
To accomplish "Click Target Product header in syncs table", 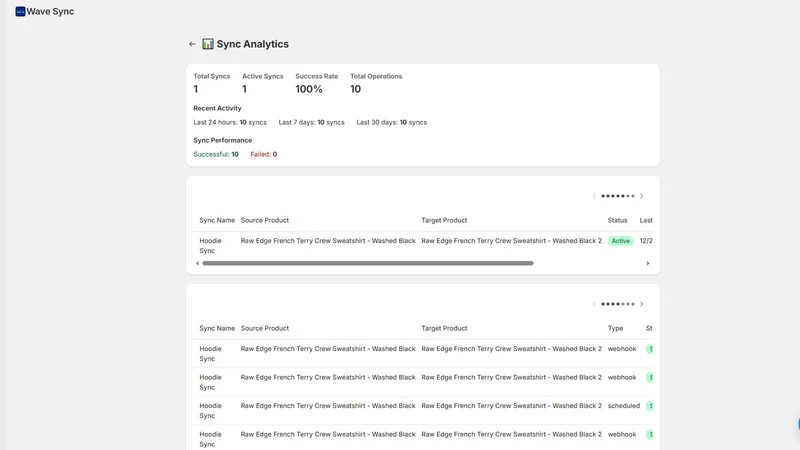I will click(444, 220).
